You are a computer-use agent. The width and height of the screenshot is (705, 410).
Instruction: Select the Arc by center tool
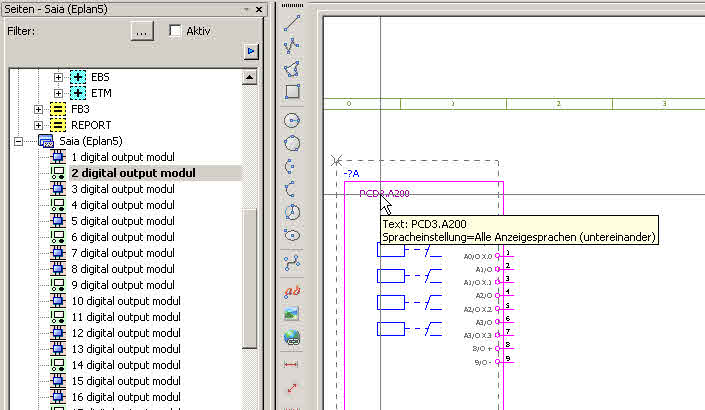(x=292, y=166)
